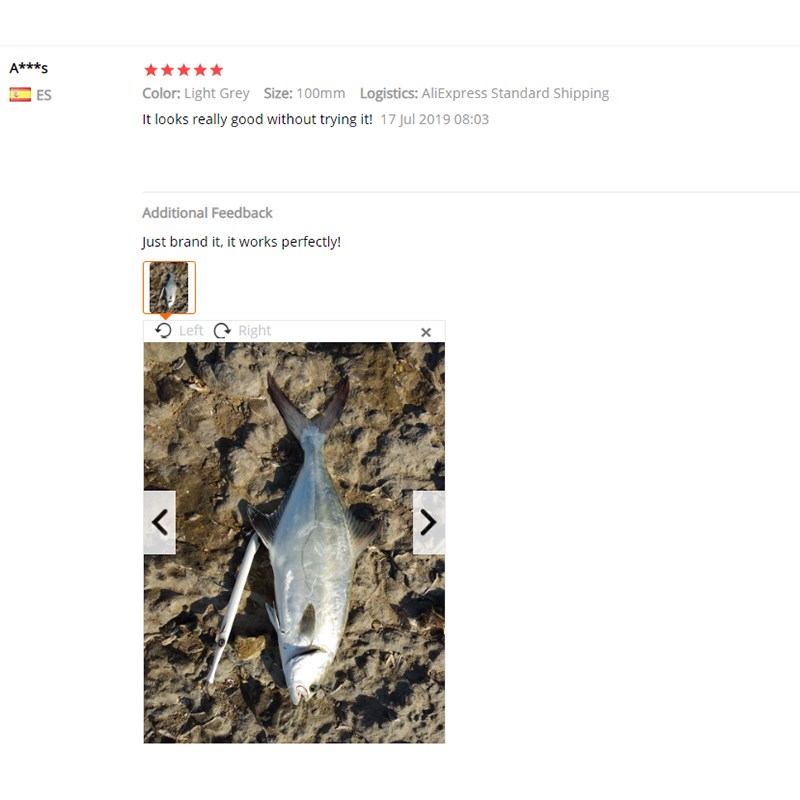Click the "Left" rotate label
Image resolution: width=800 pixels, height=800 pixels.
click(191, 331)
